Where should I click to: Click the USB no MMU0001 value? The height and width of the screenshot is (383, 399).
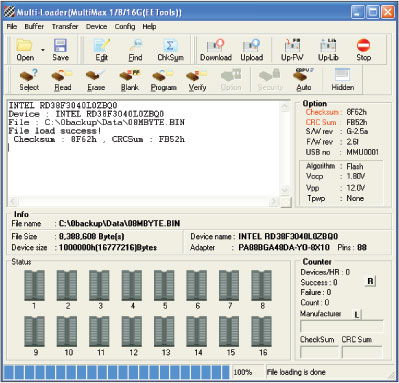tap(362, 152)
